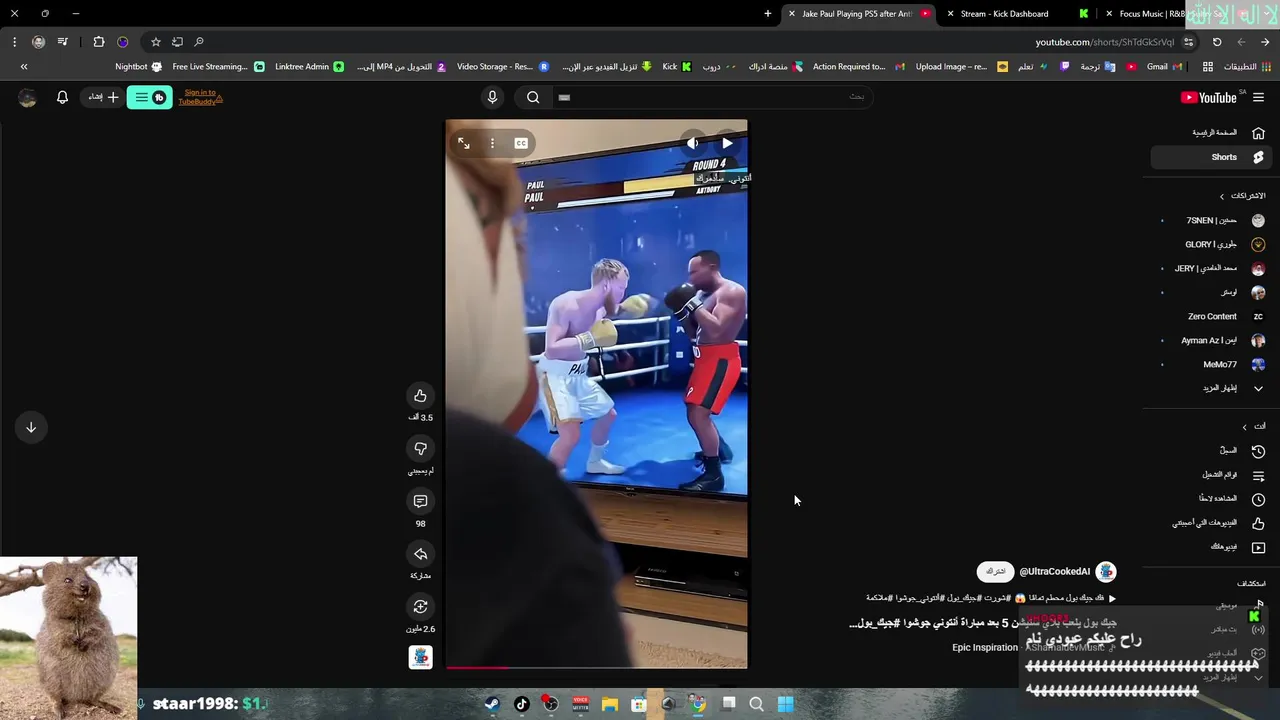The height and width of the screenshot is (720, 1280).
Task: Open the Create (إنشاء) button
Action: (x=104, y=97)
